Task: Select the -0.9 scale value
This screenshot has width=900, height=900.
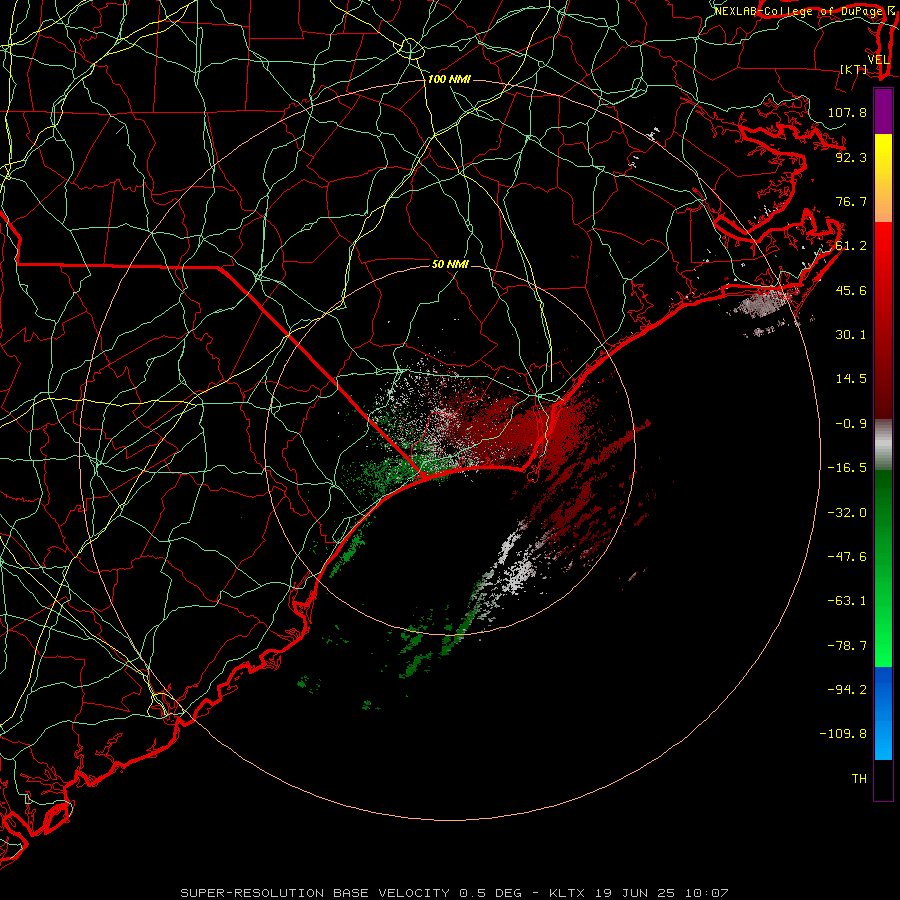Action: coord(851,424)
